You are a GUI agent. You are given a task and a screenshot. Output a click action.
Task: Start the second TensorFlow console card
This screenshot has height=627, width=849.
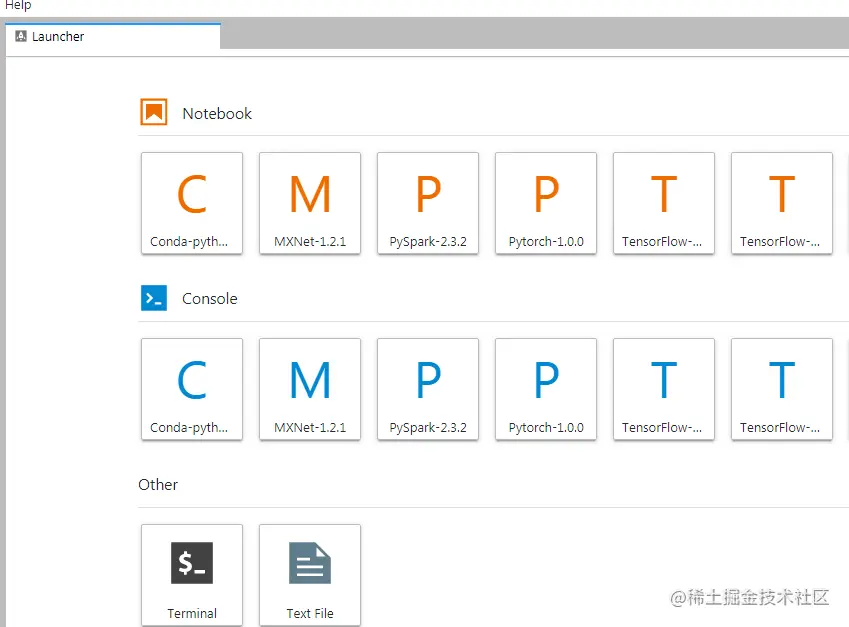(782, 389)
